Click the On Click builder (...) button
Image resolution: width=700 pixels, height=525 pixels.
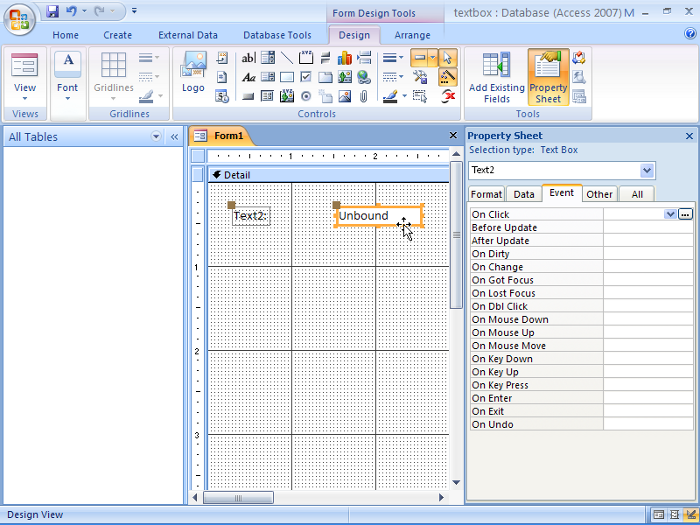tap(685, 214)
